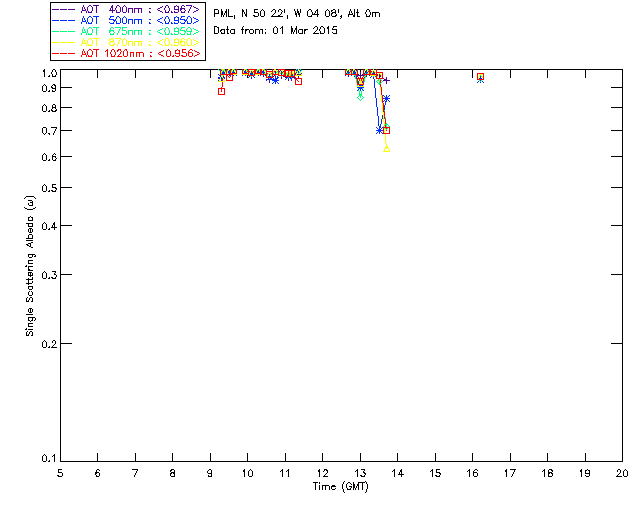
Task: Click the x-axis tick label 13
Action: point(360,473)
